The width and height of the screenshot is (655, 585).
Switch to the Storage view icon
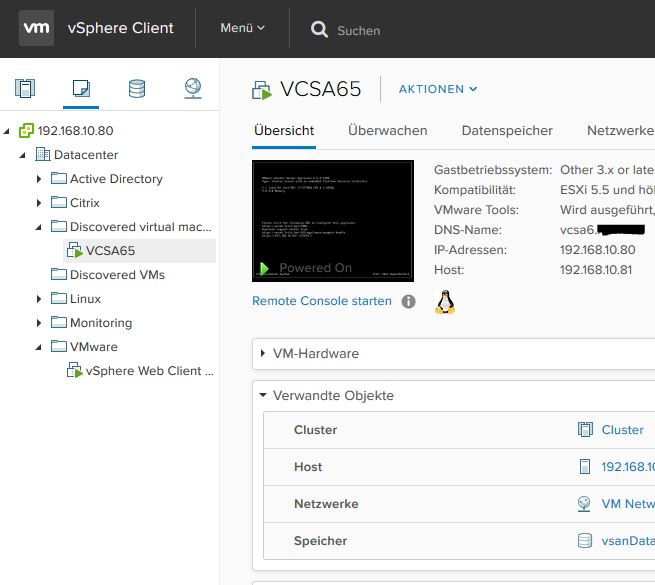[137, 89]
